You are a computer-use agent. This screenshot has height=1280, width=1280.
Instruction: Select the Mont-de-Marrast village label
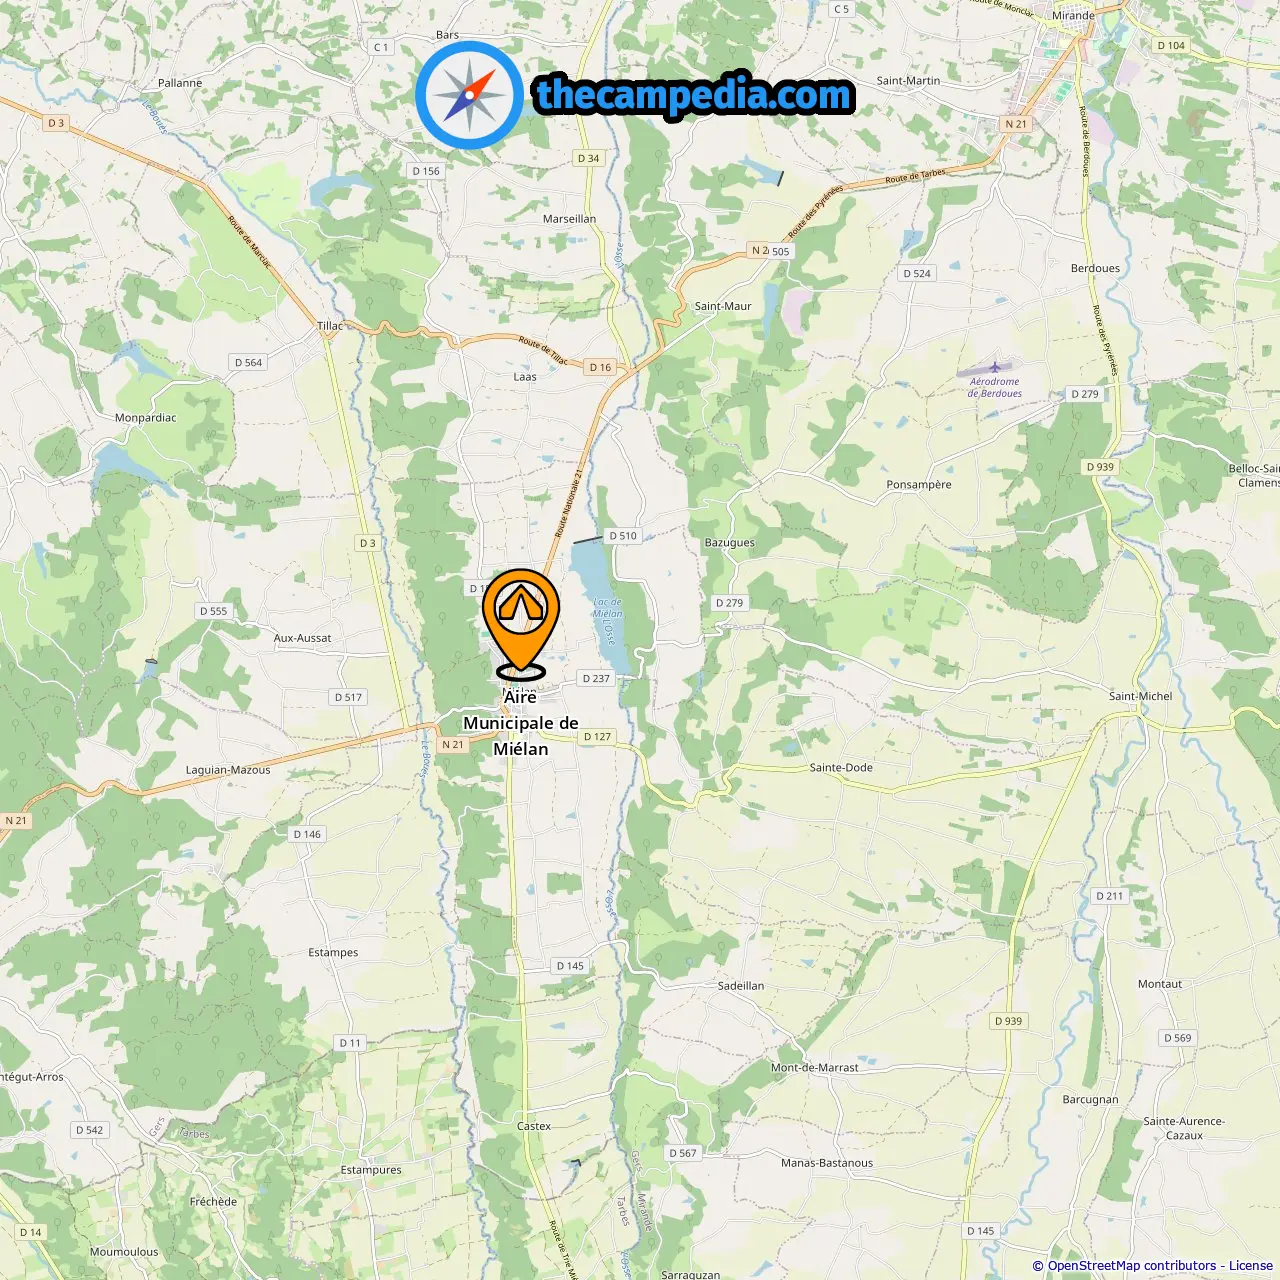815,1068
